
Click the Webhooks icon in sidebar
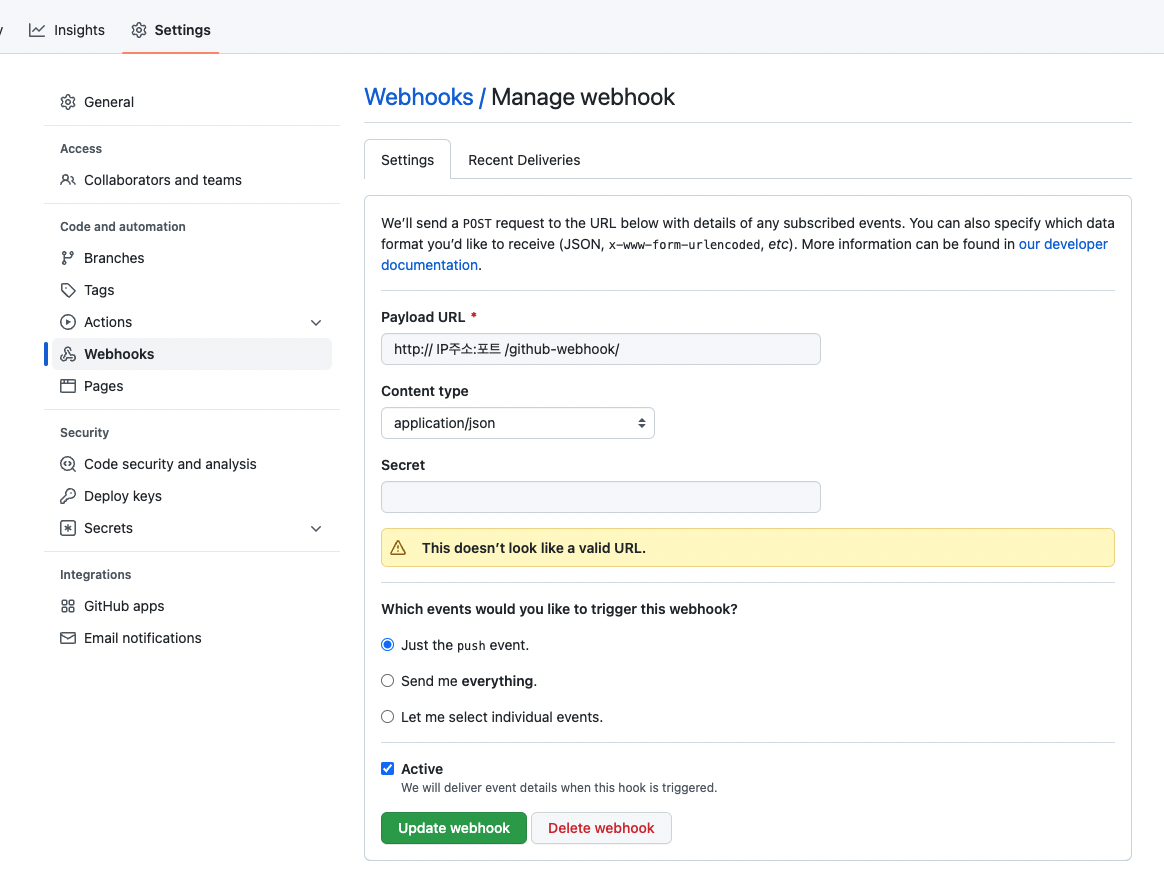pyautogui.click(x=68, y=354)
